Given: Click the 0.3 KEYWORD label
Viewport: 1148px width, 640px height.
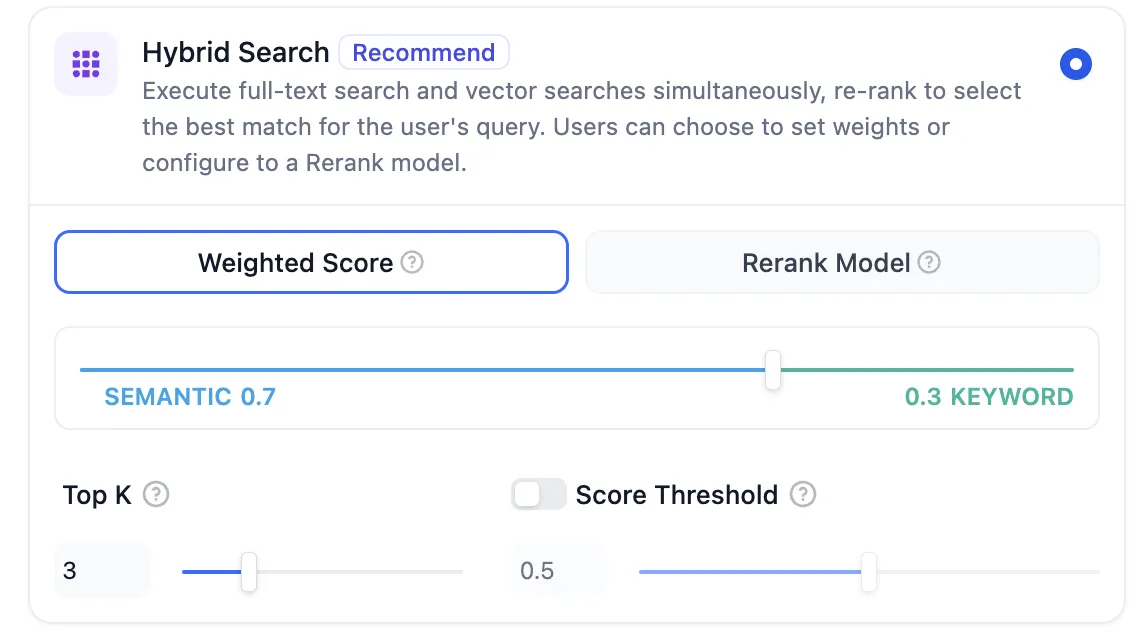Looking at the screenshot, I should click(x=988, y=397).
